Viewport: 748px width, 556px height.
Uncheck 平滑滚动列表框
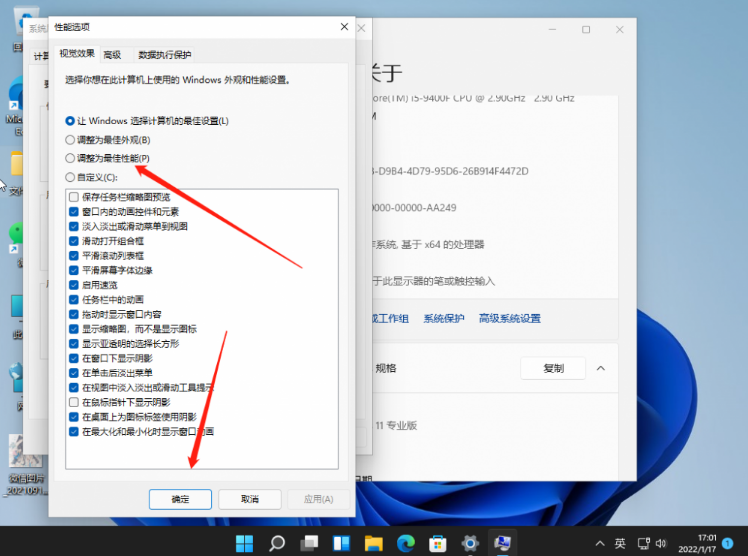pos(74,256)
